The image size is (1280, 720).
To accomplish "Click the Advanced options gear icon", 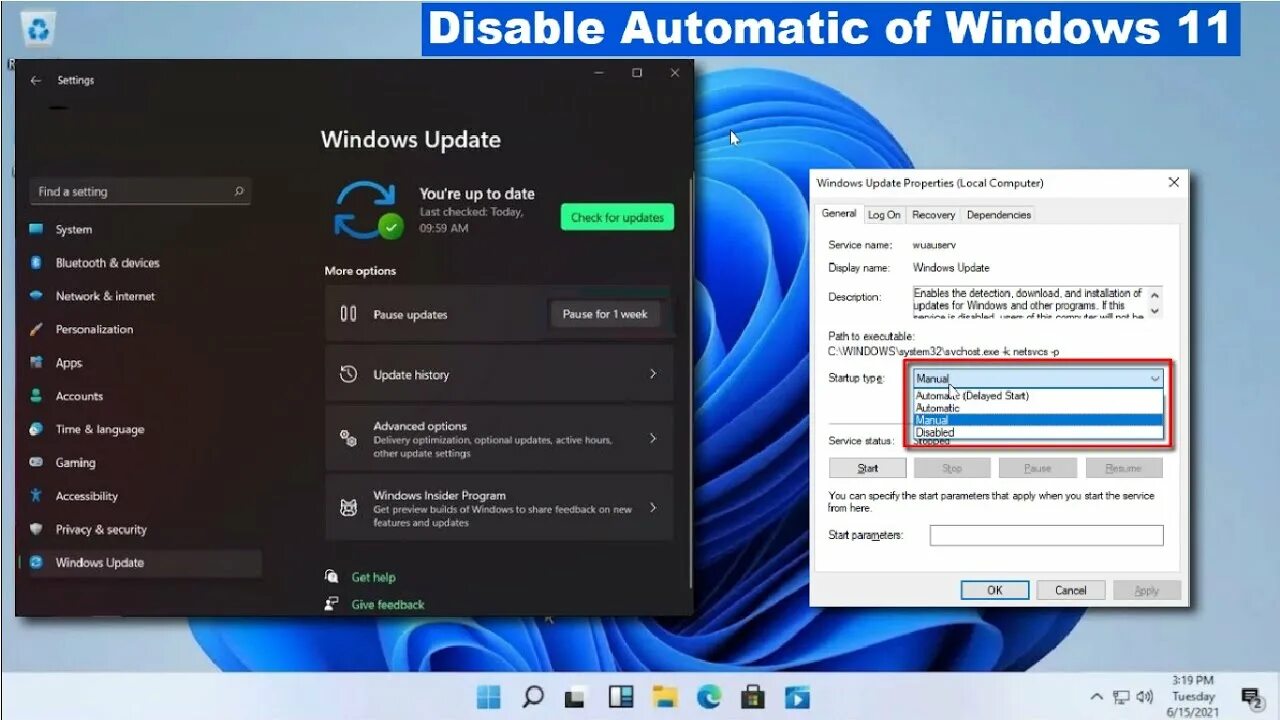I will (x=348, y=438).
